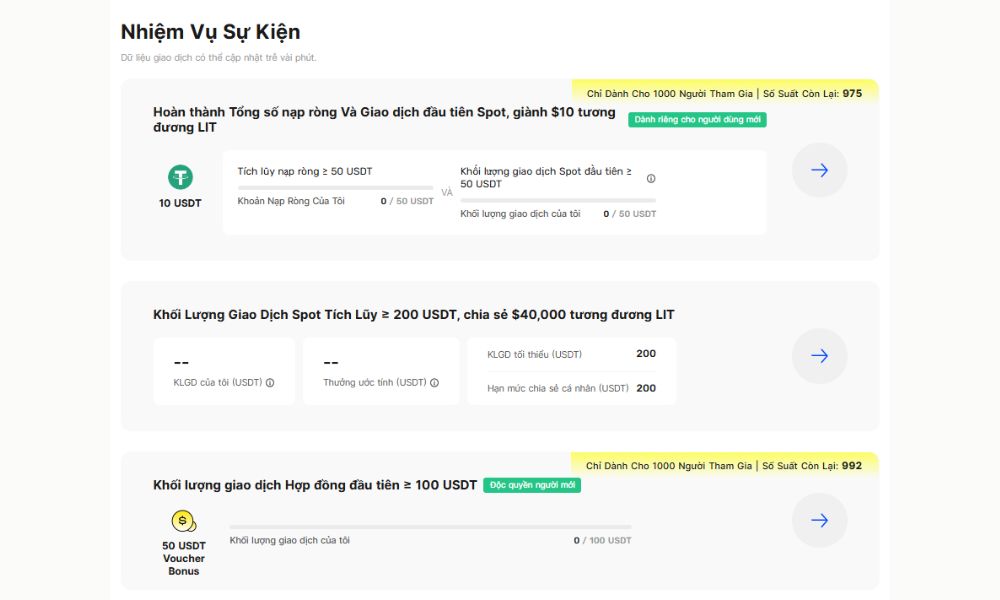Click the arrow button on the net deposit task
The width and height of the screenshot is (1000, 600).
(x=819, y=170)
